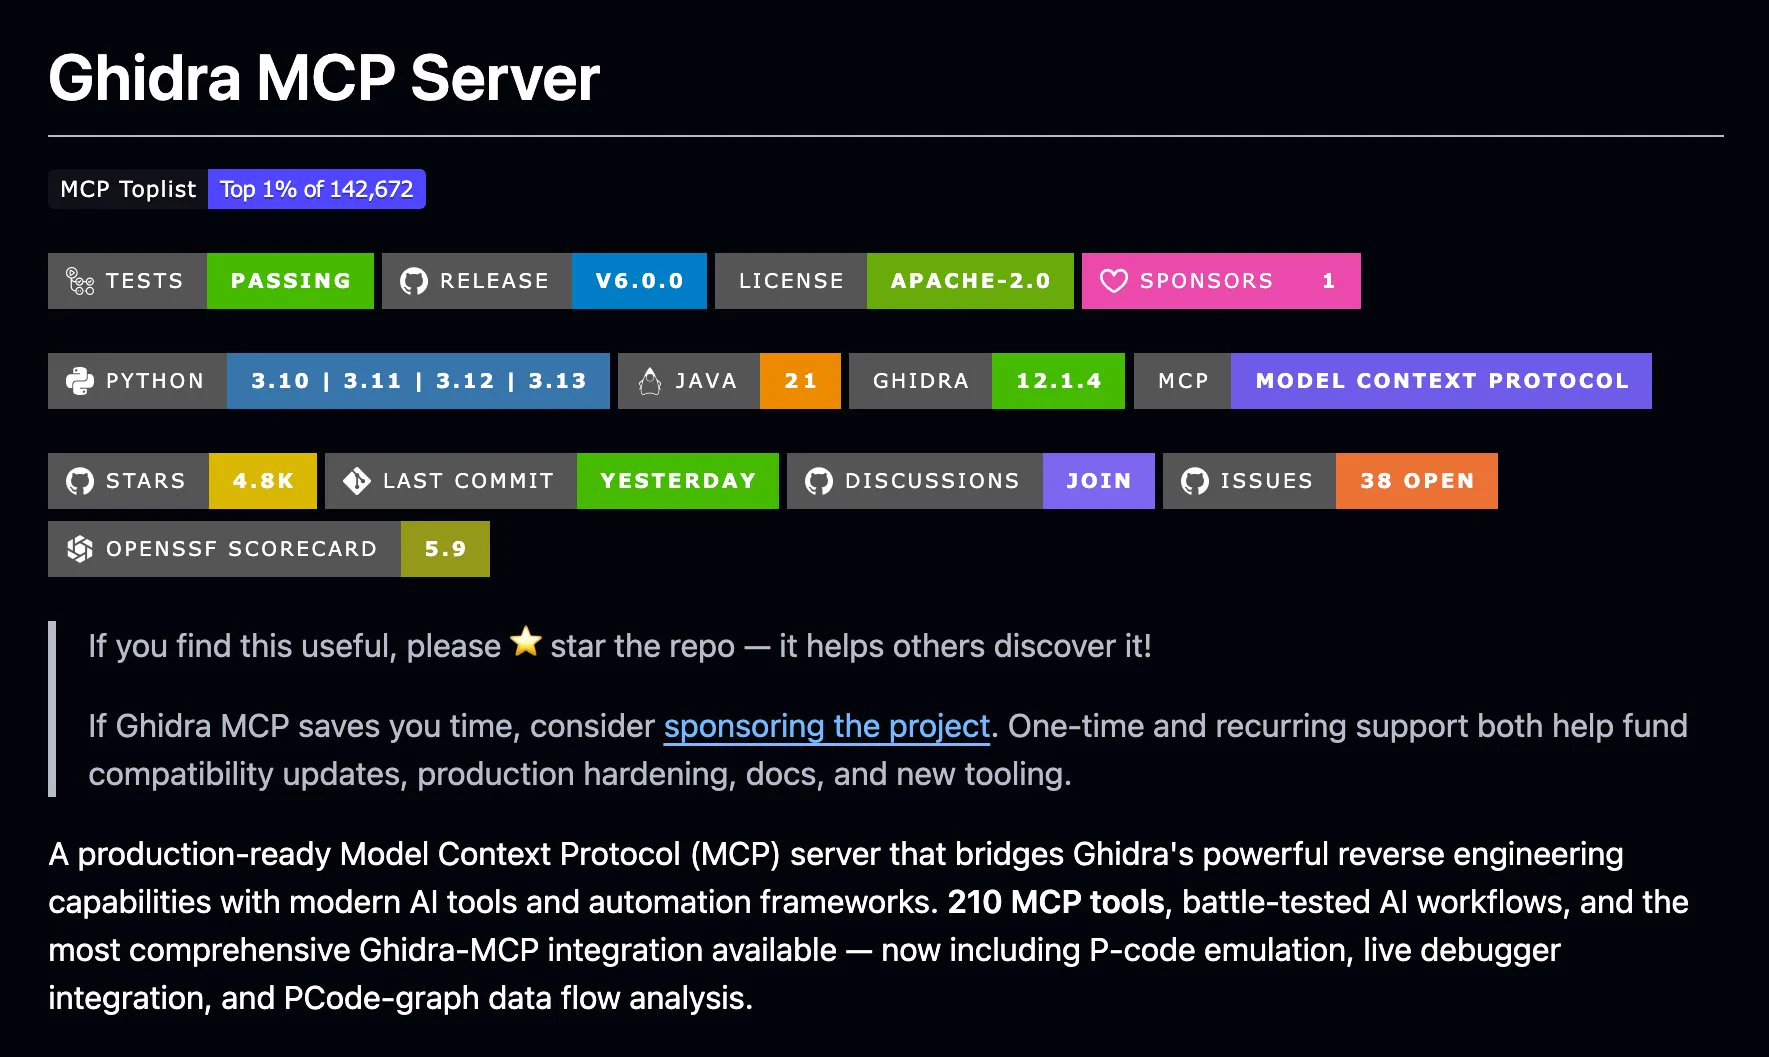
Task: Open the V6.0.0 release badge
Action: pyautogui.click(x=639, y=281)
